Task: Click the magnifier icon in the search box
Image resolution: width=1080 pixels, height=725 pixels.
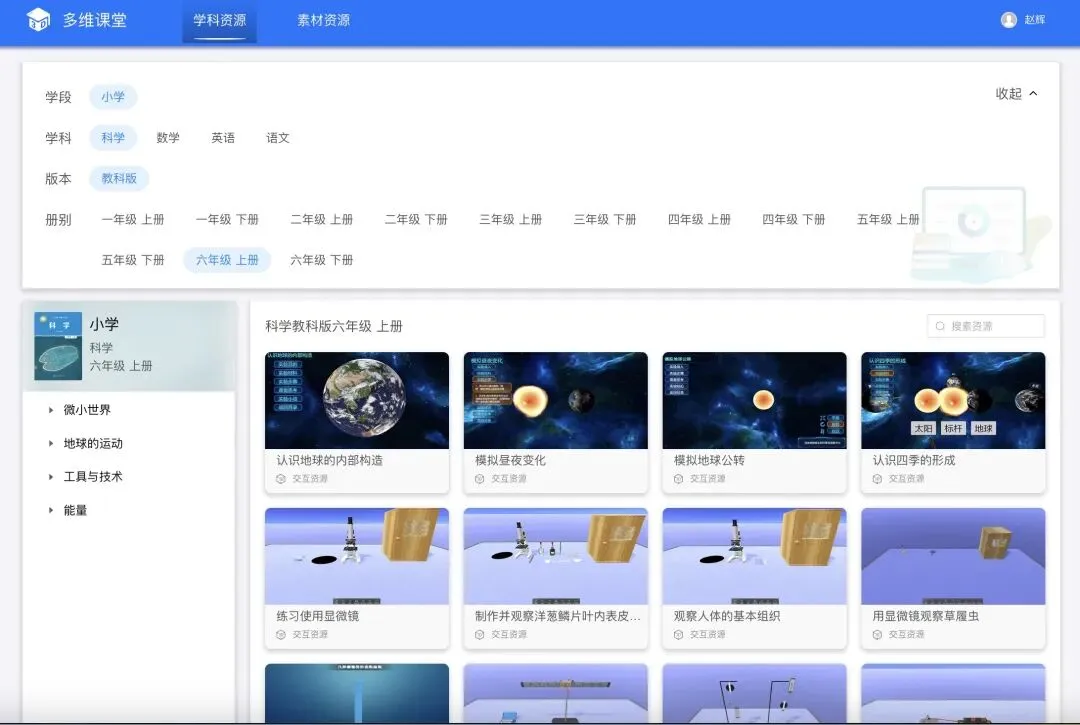Action: 940,326
